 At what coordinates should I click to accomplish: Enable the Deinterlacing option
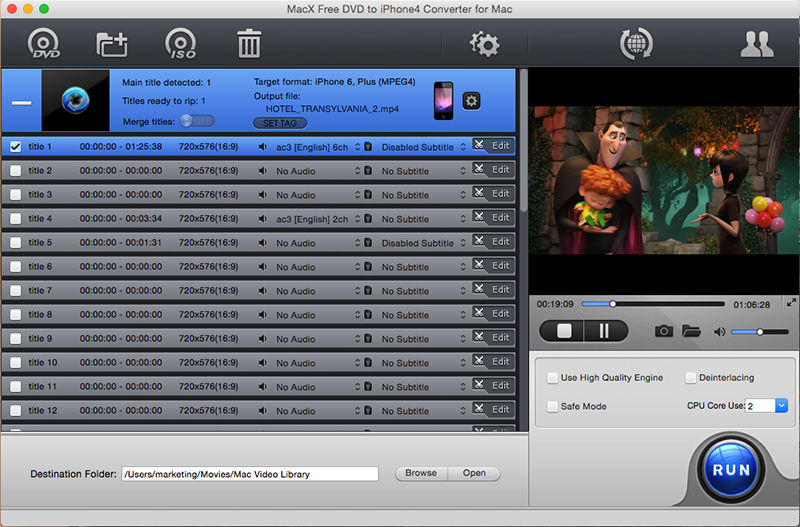point(690,378)
